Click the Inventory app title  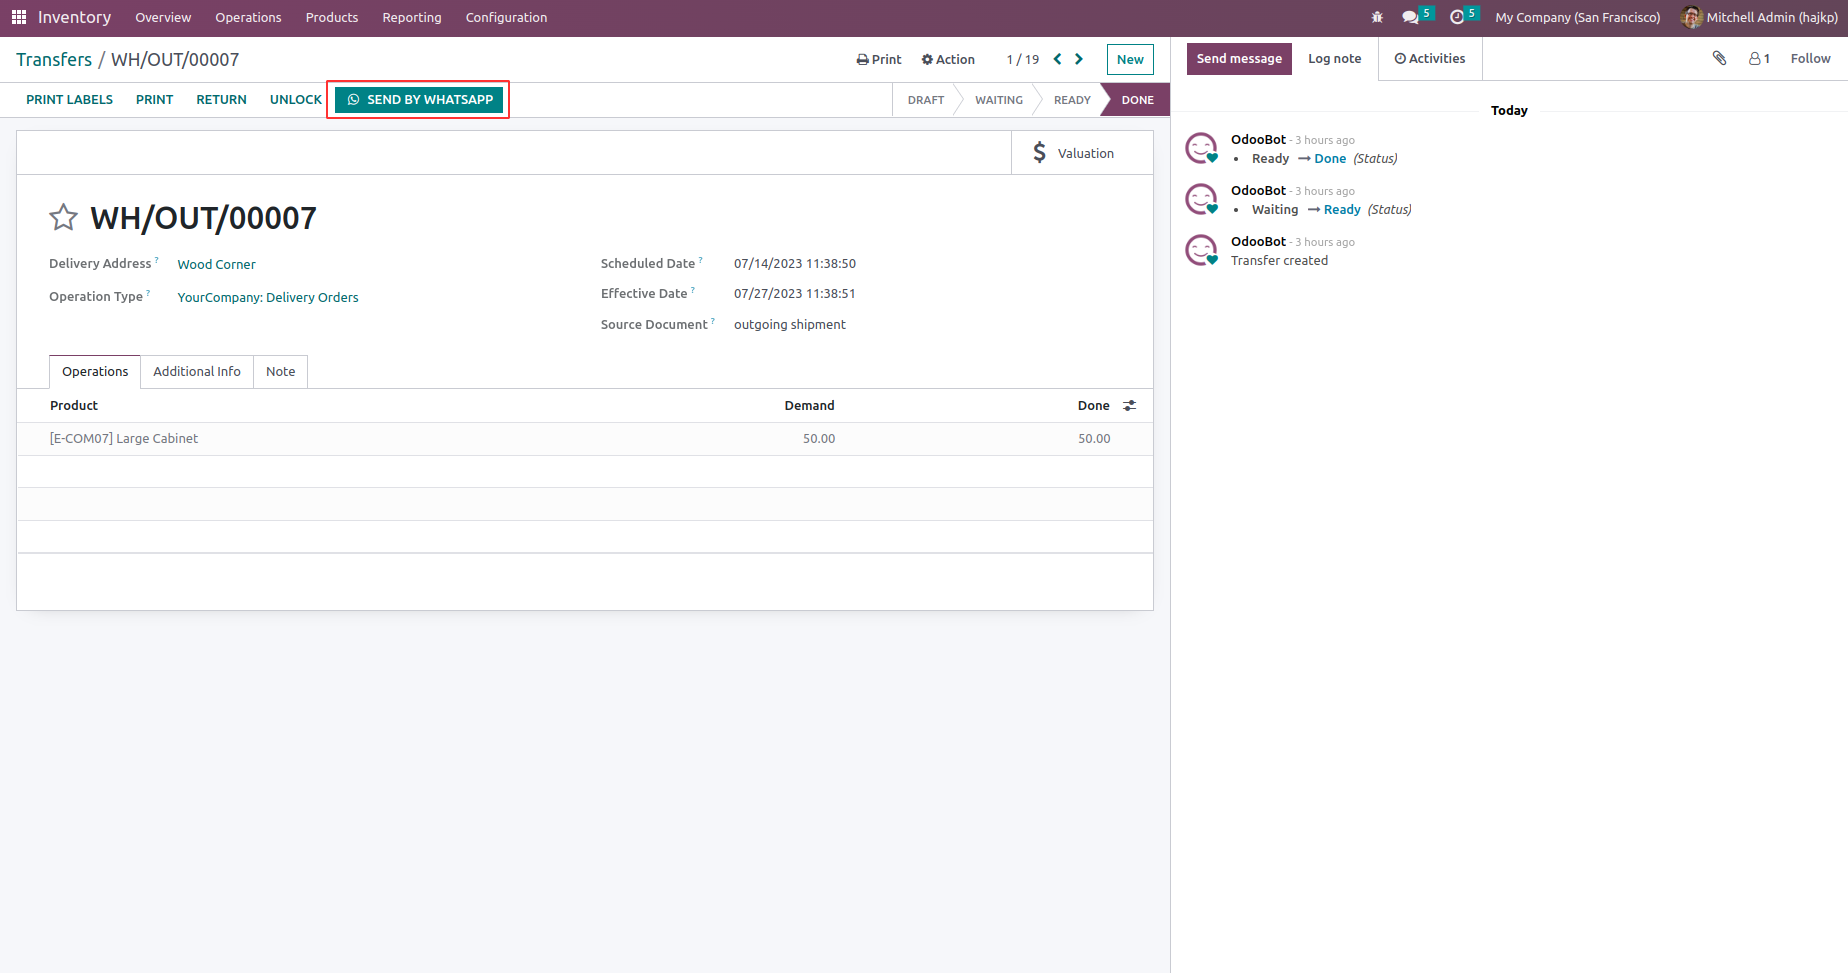point(74,17)
